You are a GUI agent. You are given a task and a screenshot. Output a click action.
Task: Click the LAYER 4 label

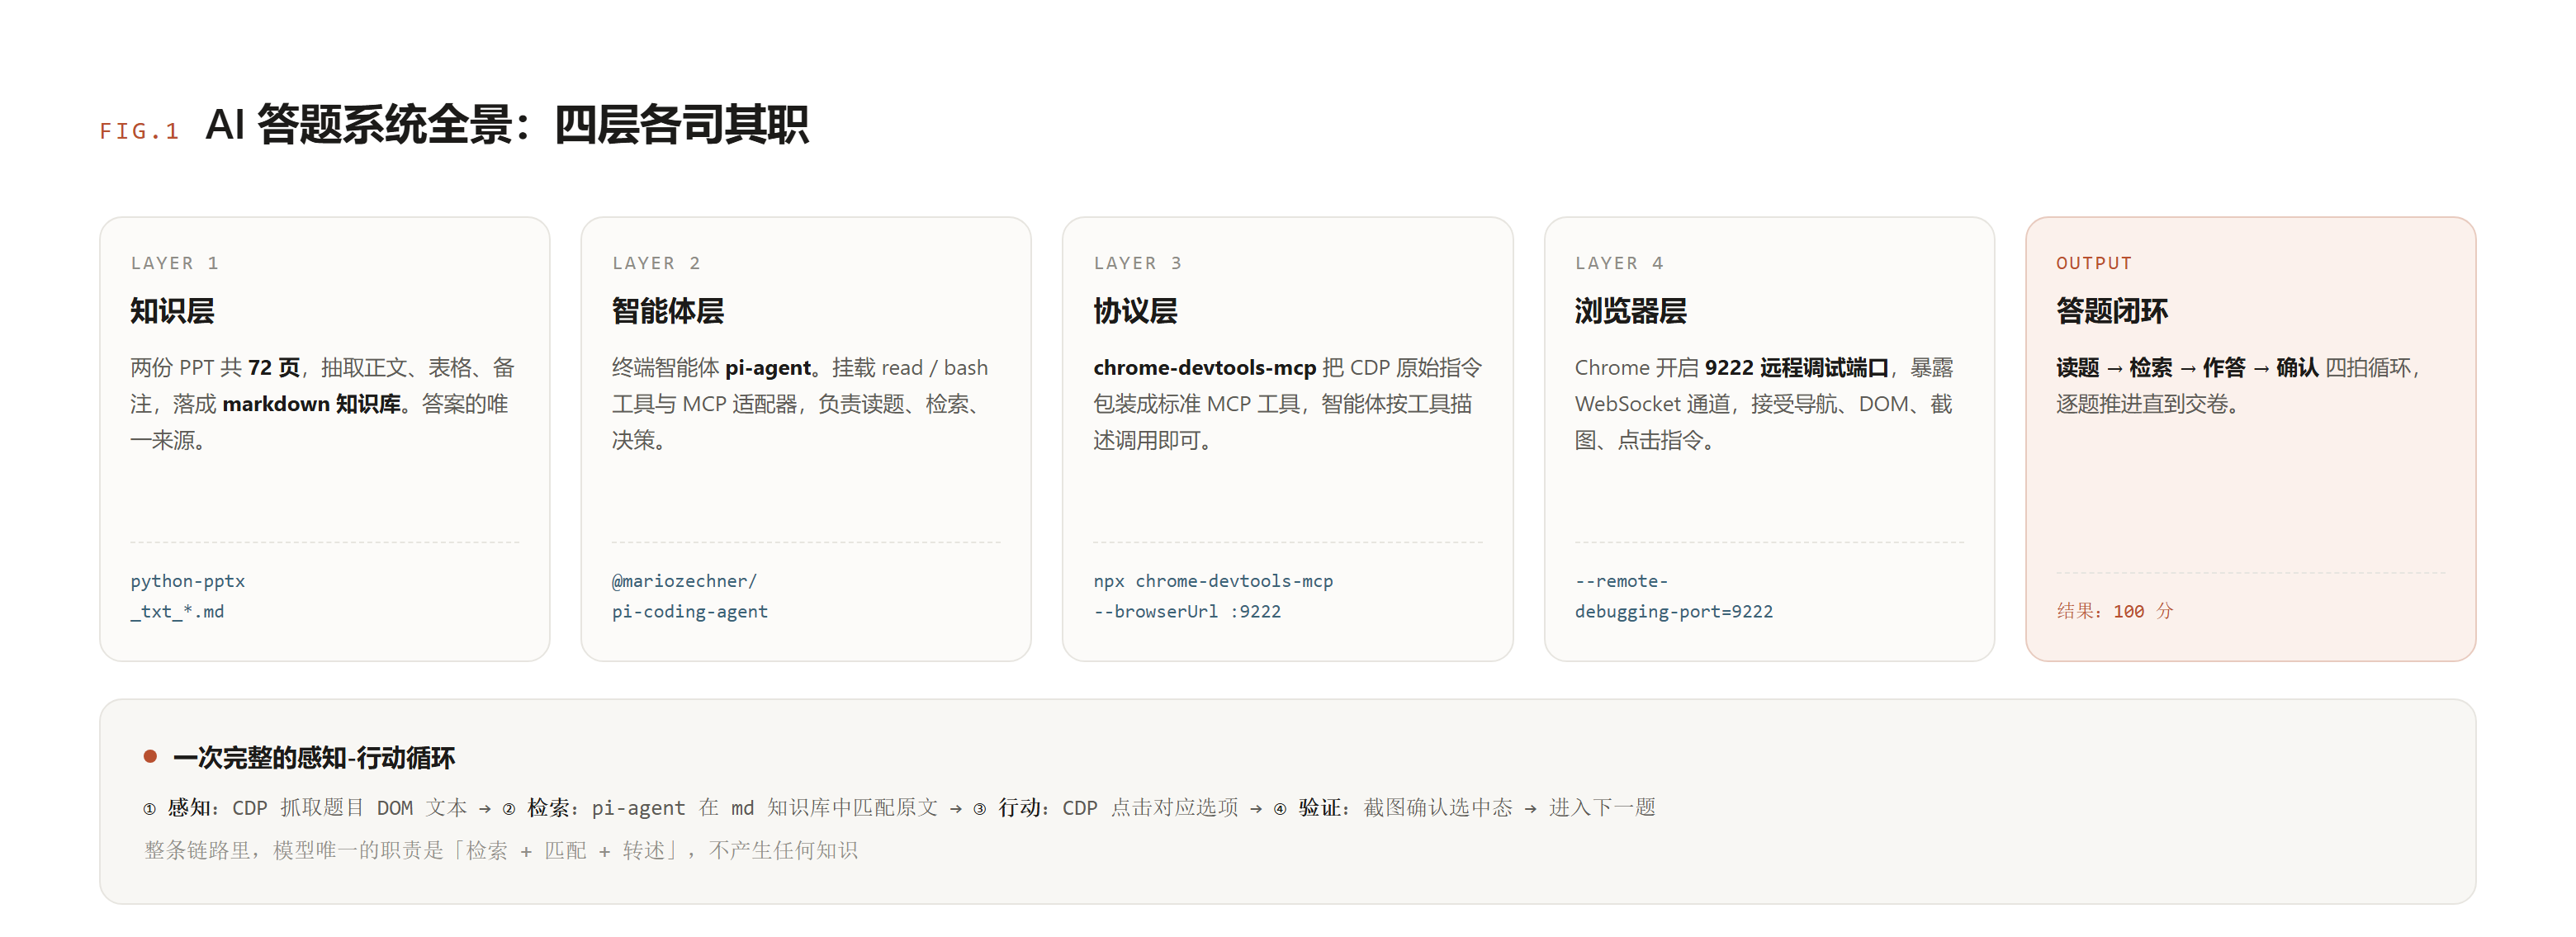1619,263
